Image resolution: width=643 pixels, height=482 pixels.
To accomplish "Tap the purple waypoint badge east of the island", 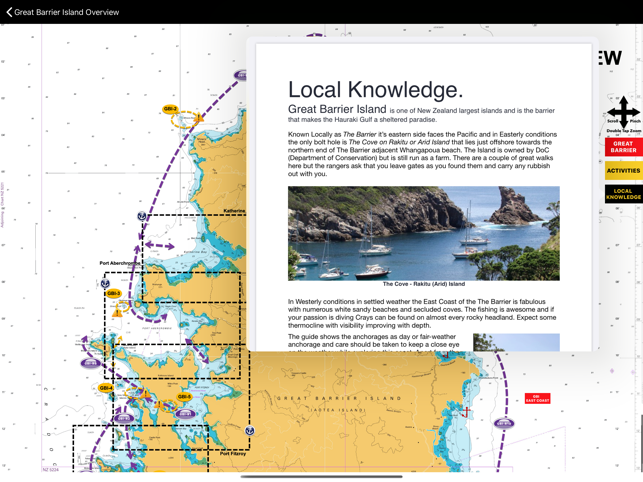I will [x=504, y=424].
